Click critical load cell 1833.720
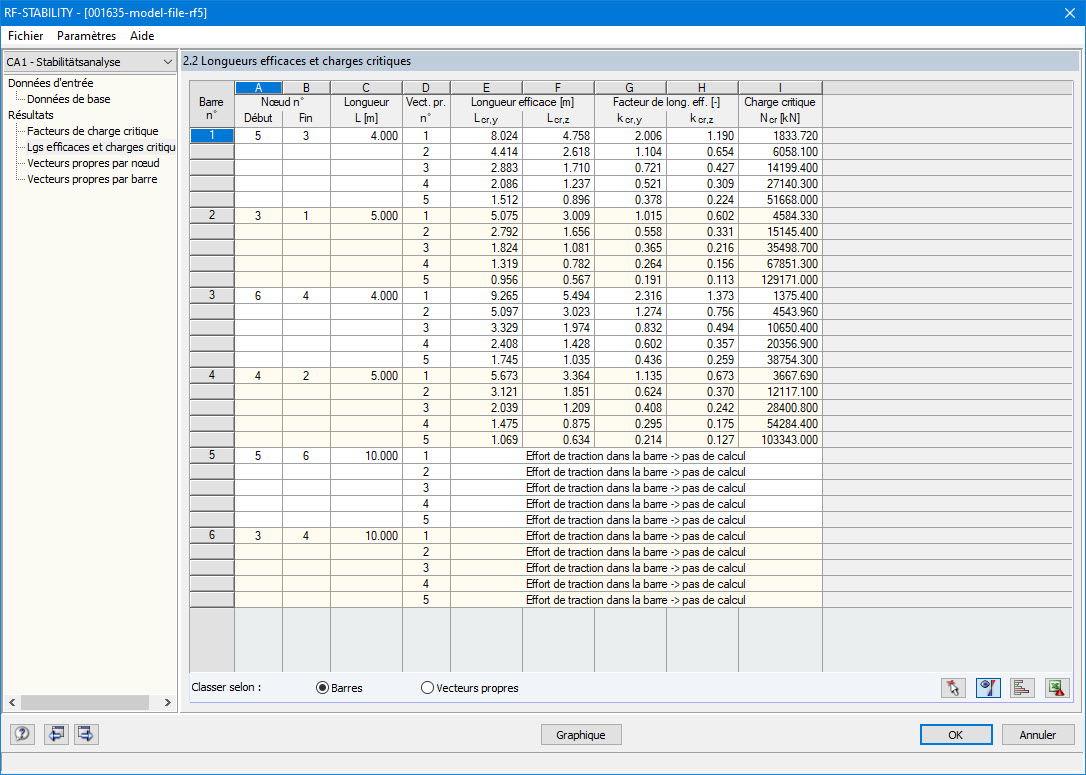Viewport: 1086px width, 775px height. [780, 136]
